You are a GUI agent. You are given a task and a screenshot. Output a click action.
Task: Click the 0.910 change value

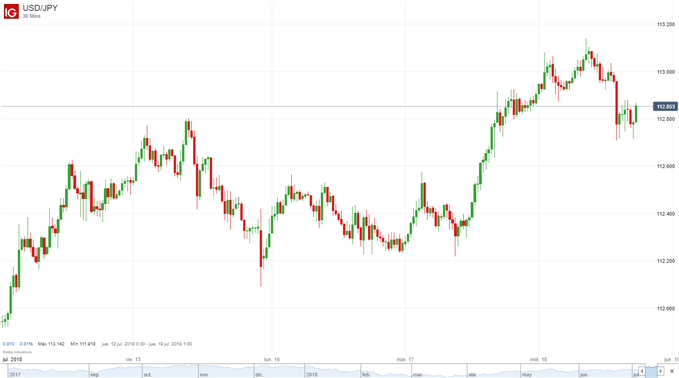[x=8, y=344]
